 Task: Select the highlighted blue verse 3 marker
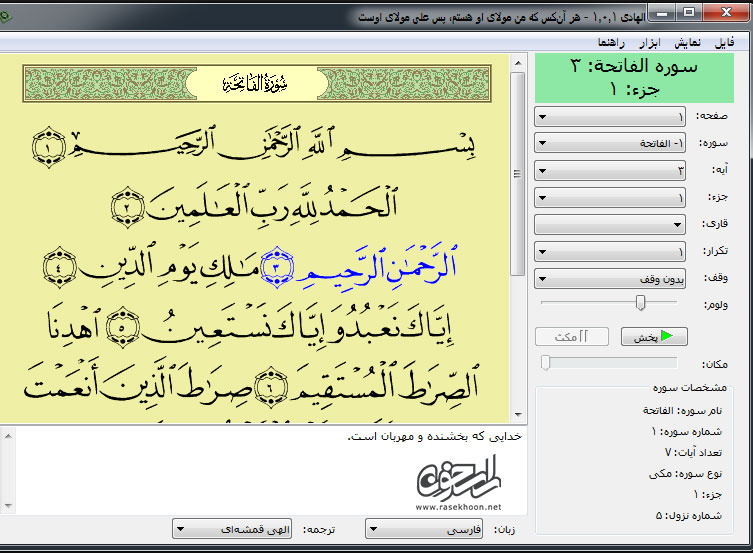tap(275, 267)
